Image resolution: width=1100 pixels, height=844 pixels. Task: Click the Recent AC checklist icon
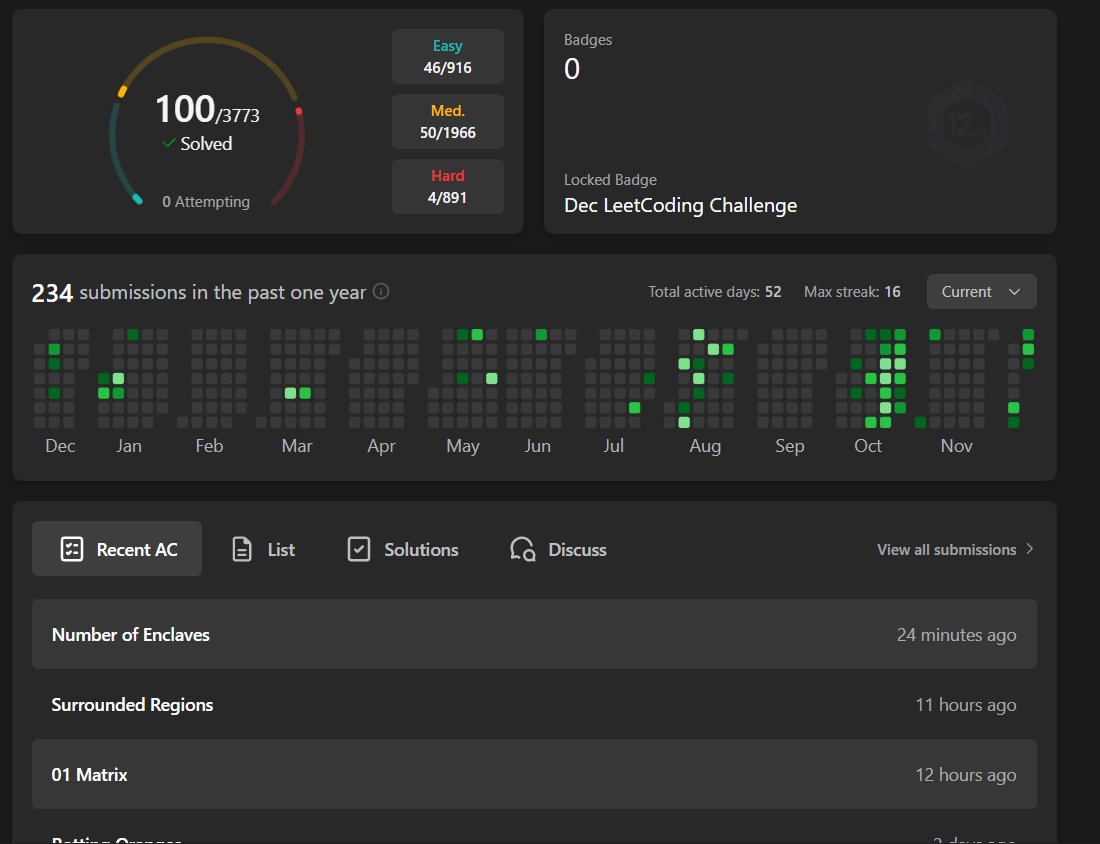pyautogui.click(x=72, y=549)
